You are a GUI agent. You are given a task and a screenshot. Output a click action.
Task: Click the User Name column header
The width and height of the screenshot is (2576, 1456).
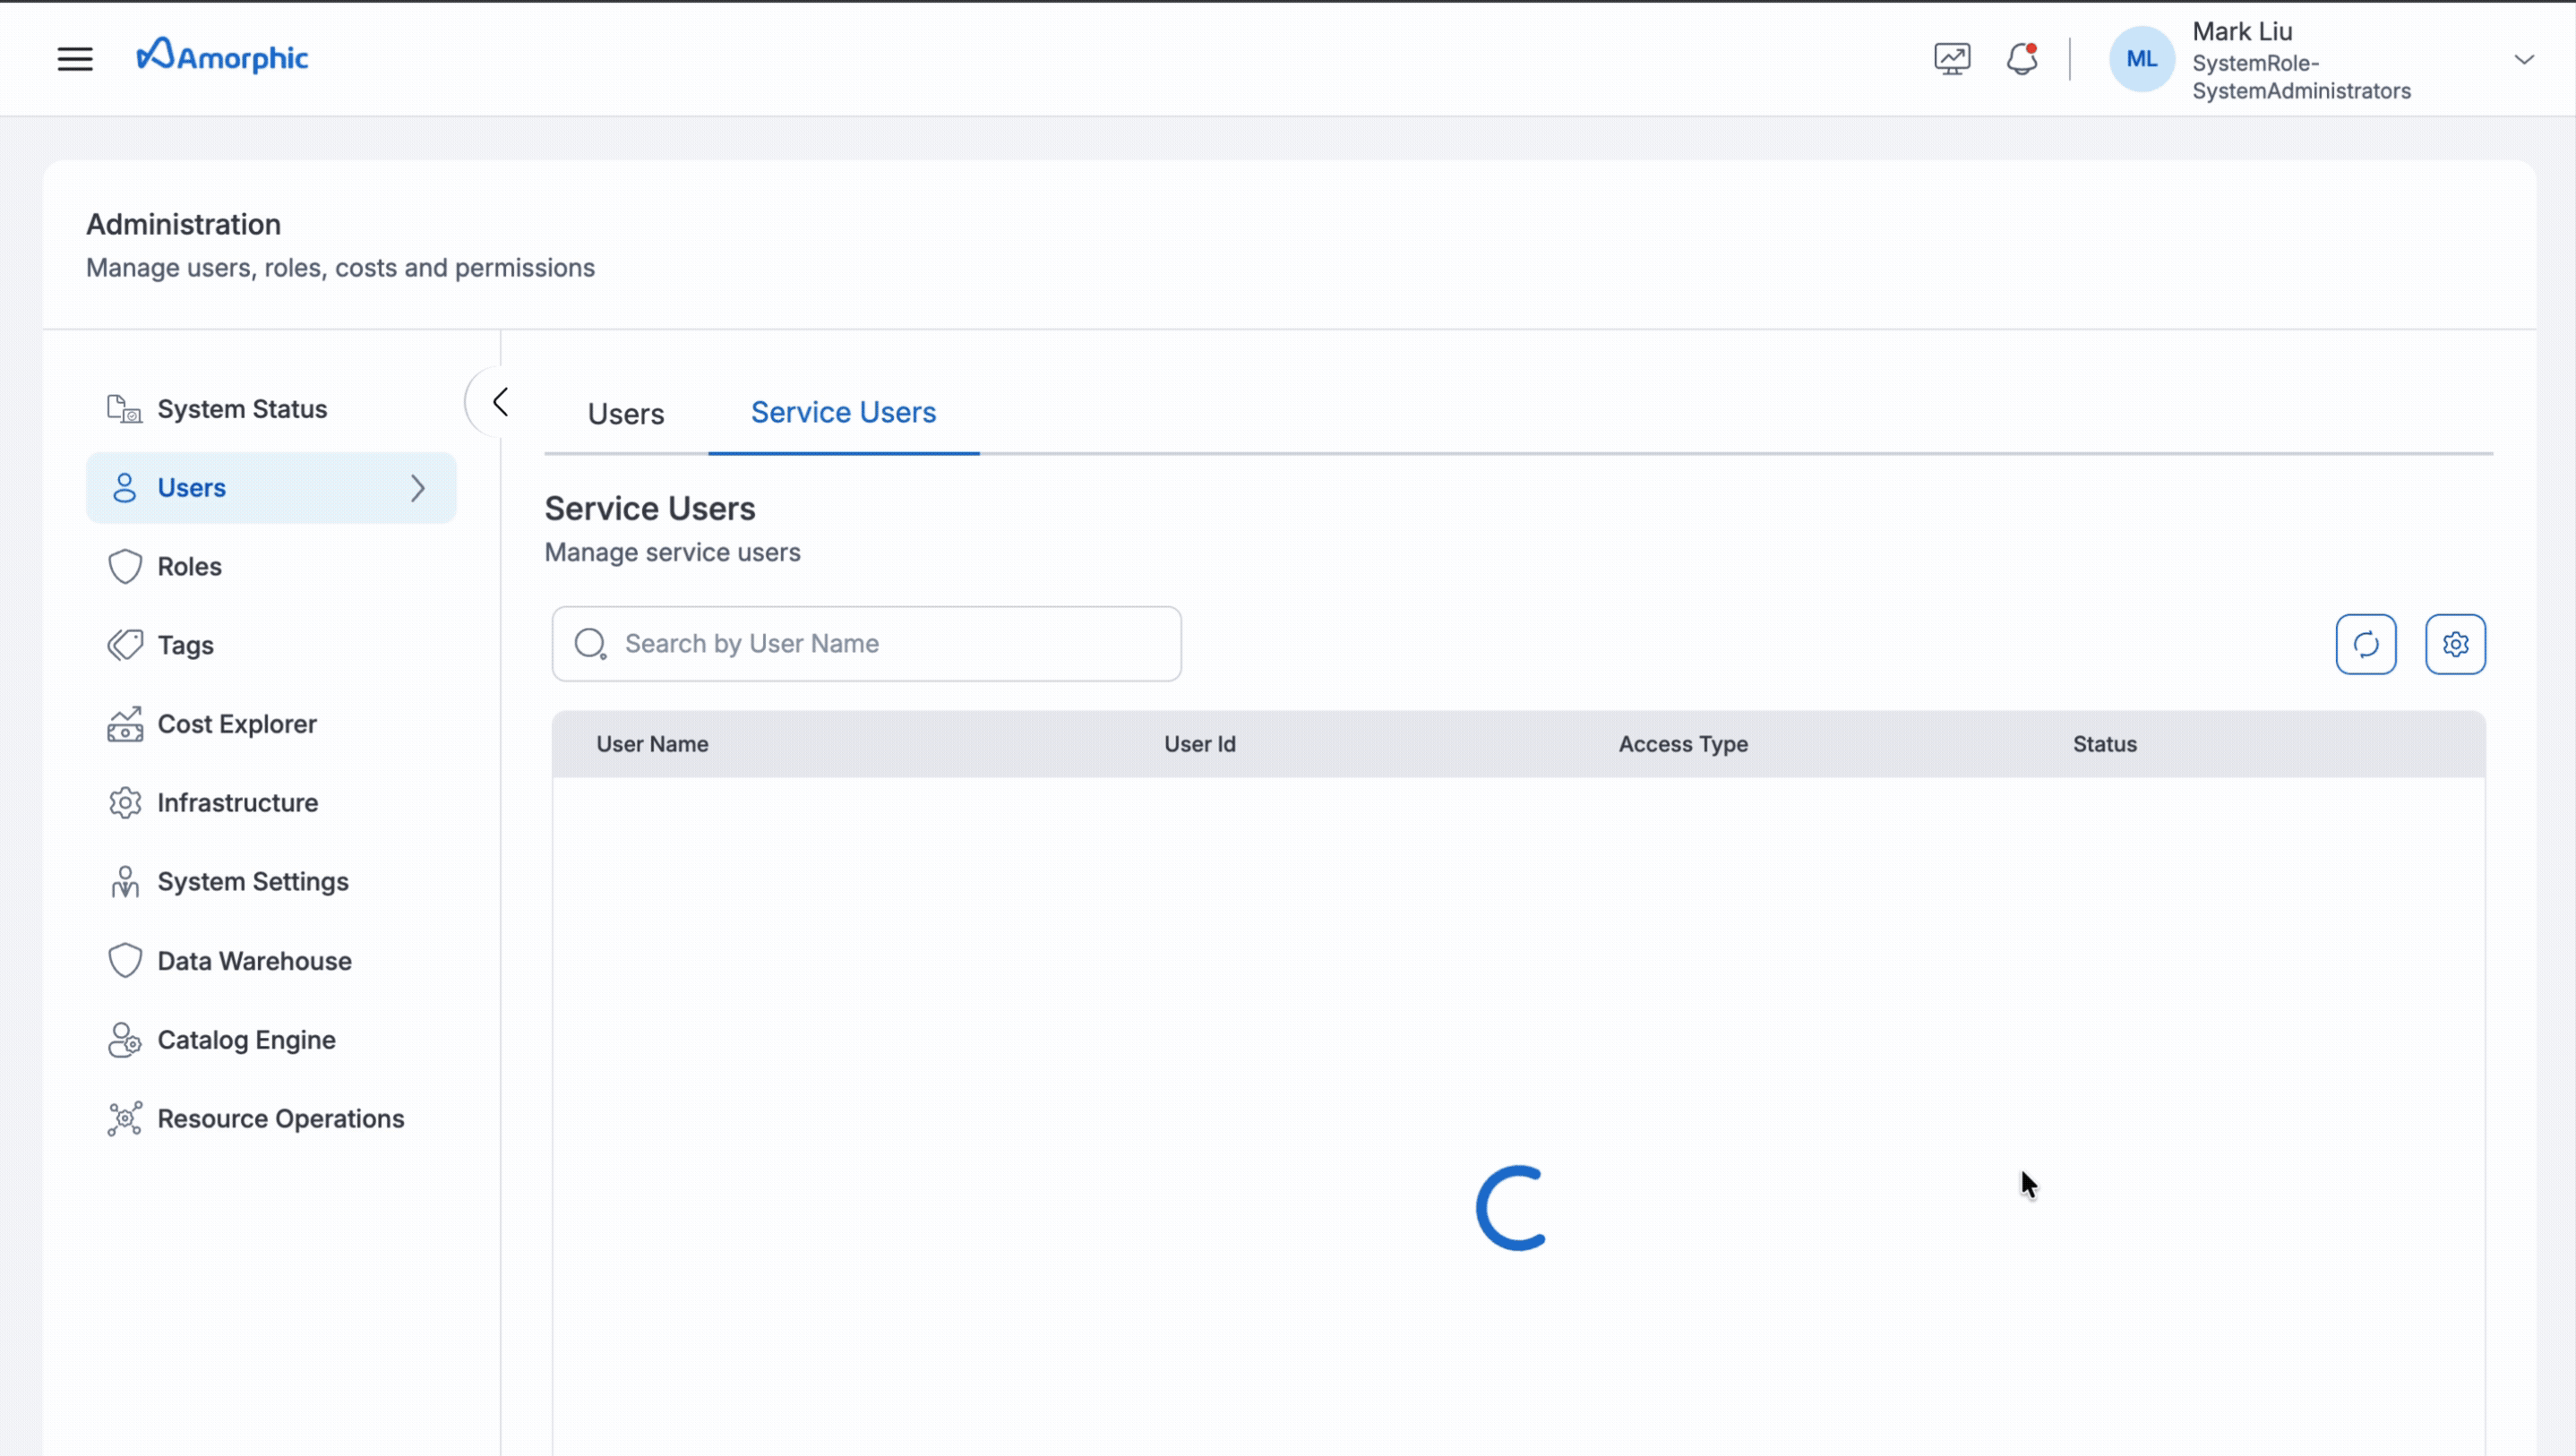point(652,744)
